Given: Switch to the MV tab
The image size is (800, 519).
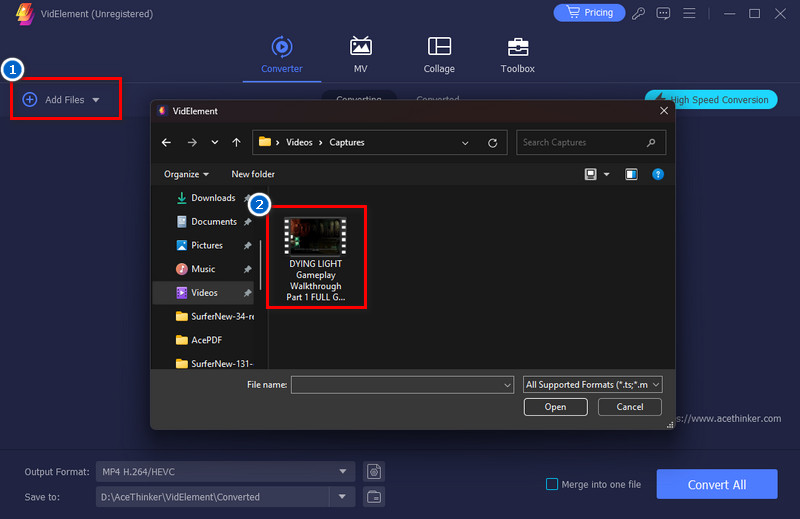Looking at the screenshot, I should coord(361,55).
